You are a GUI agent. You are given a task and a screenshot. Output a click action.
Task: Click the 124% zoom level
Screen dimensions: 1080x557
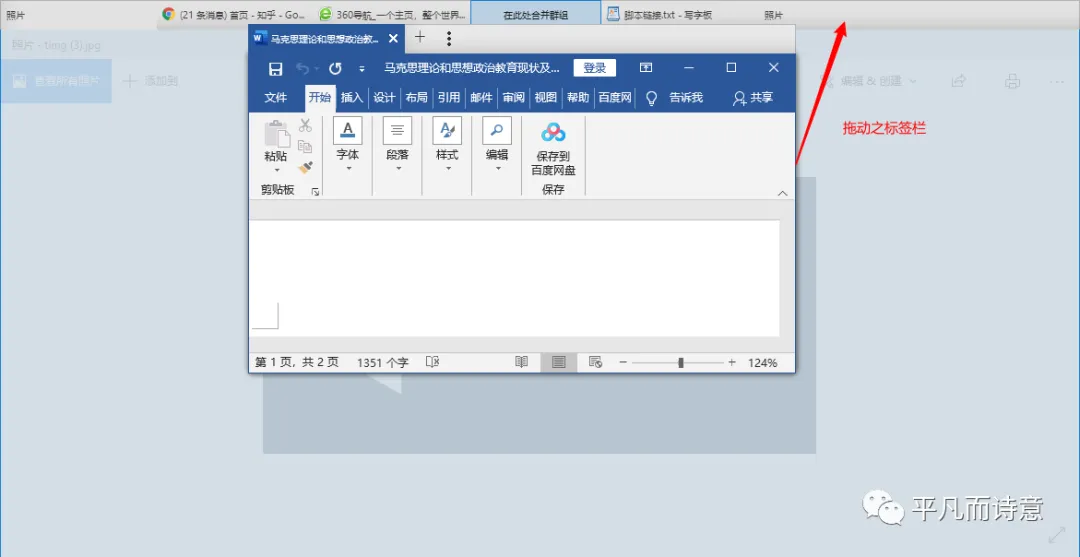(x=763, y=362)
